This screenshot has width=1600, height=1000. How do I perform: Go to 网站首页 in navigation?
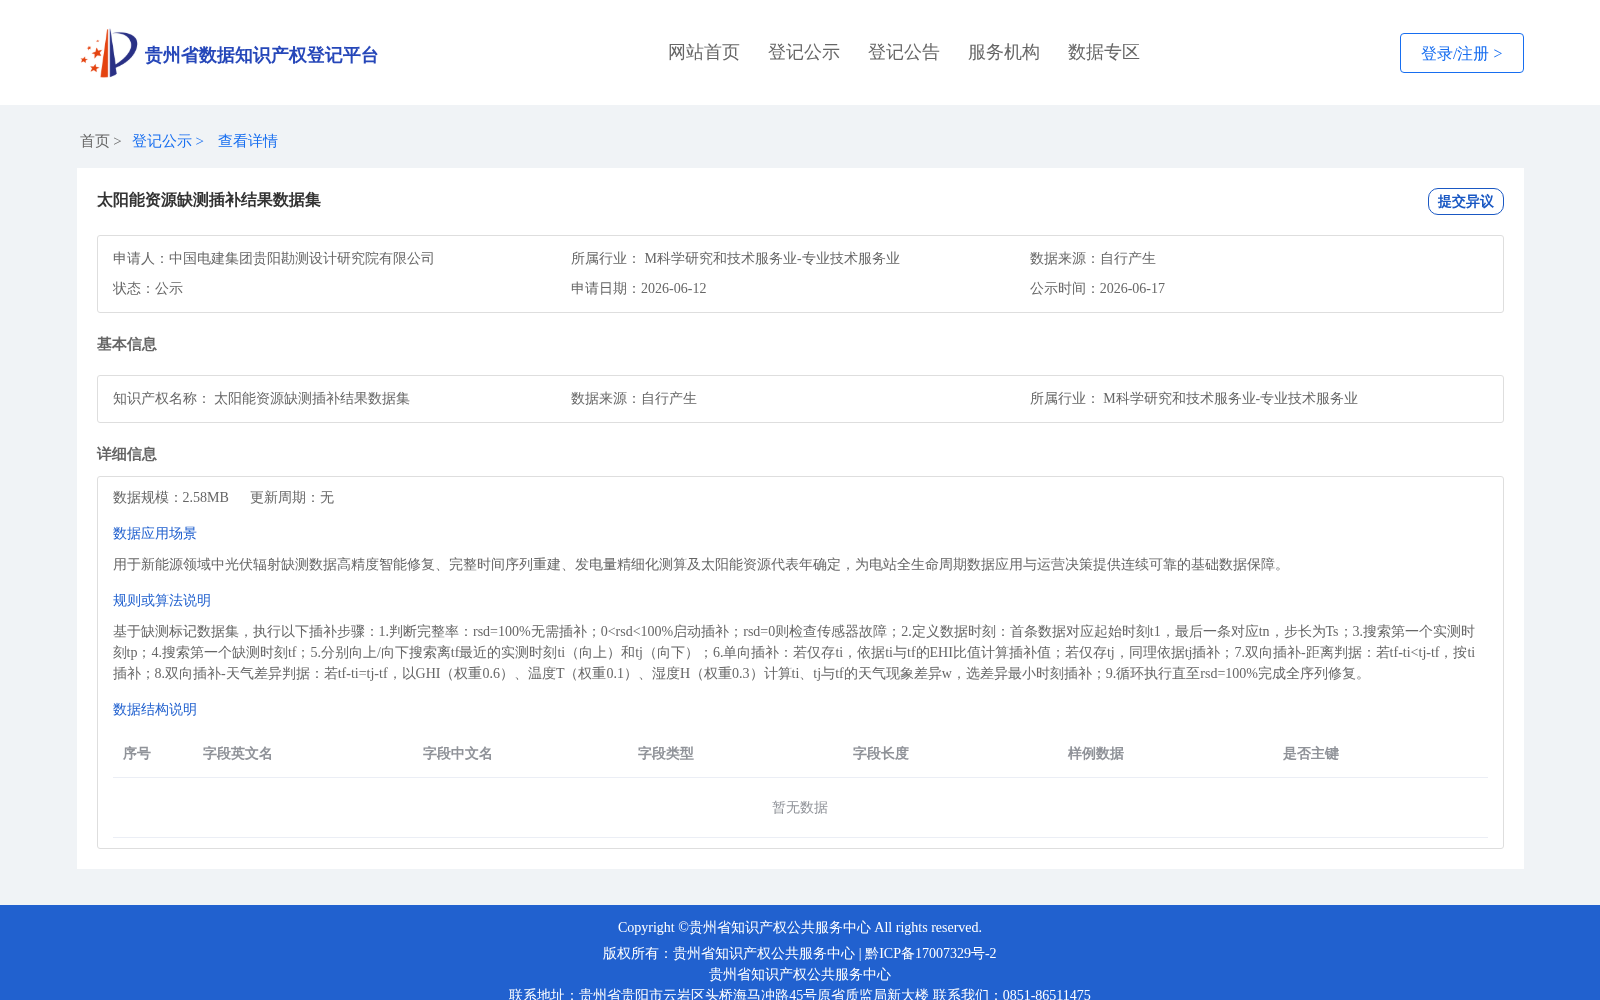click(x=704, y=52)
